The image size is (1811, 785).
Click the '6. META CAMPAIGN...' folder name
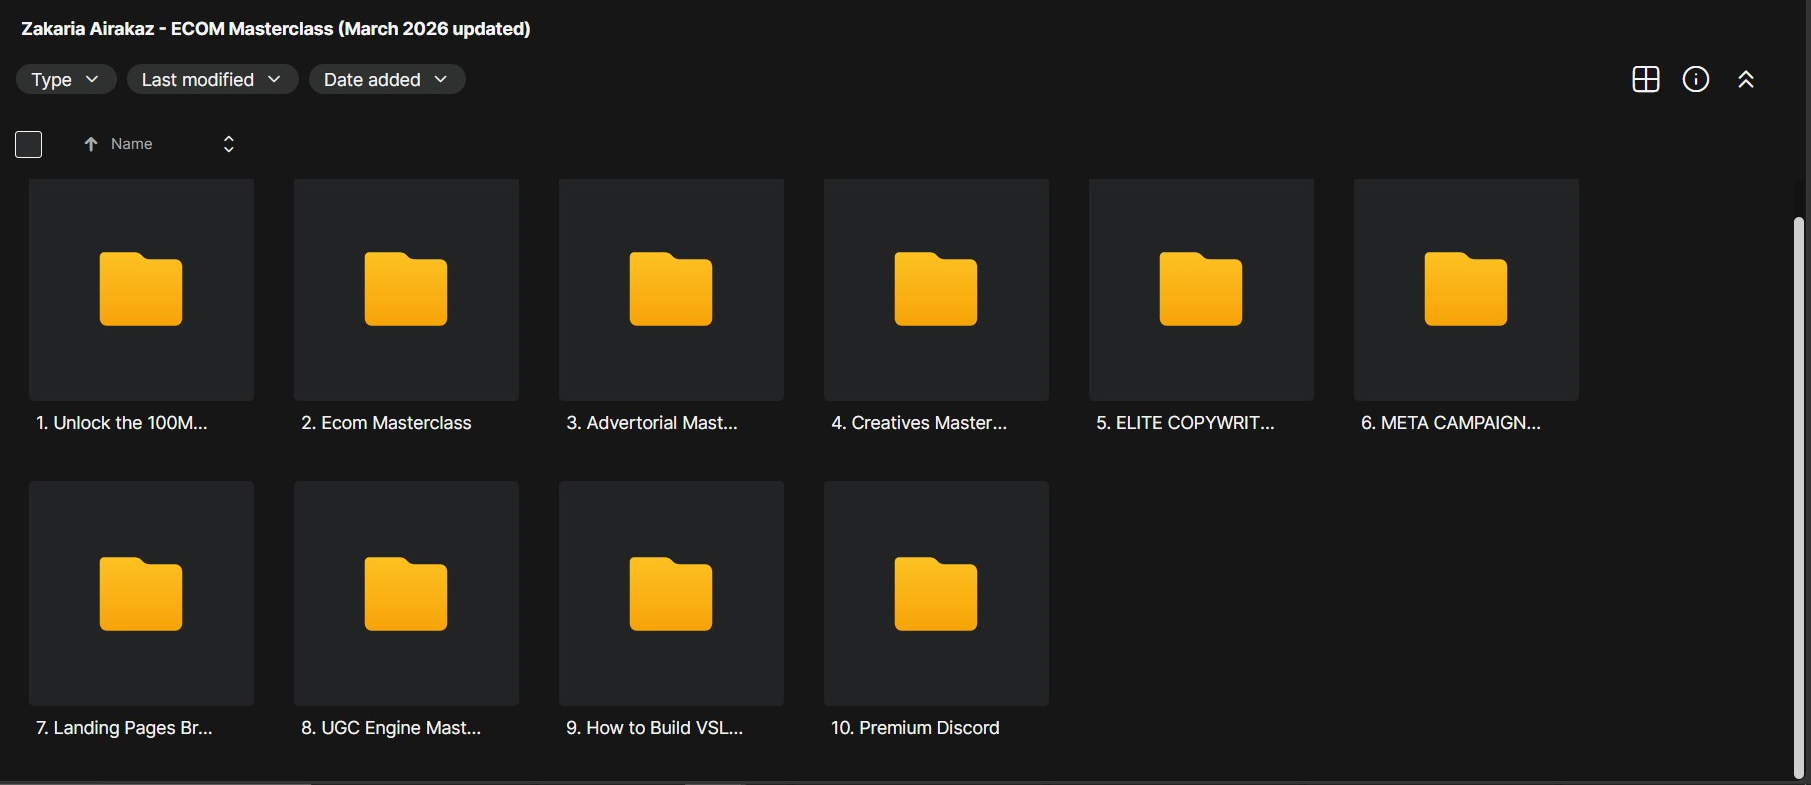tap(1451, 423)
